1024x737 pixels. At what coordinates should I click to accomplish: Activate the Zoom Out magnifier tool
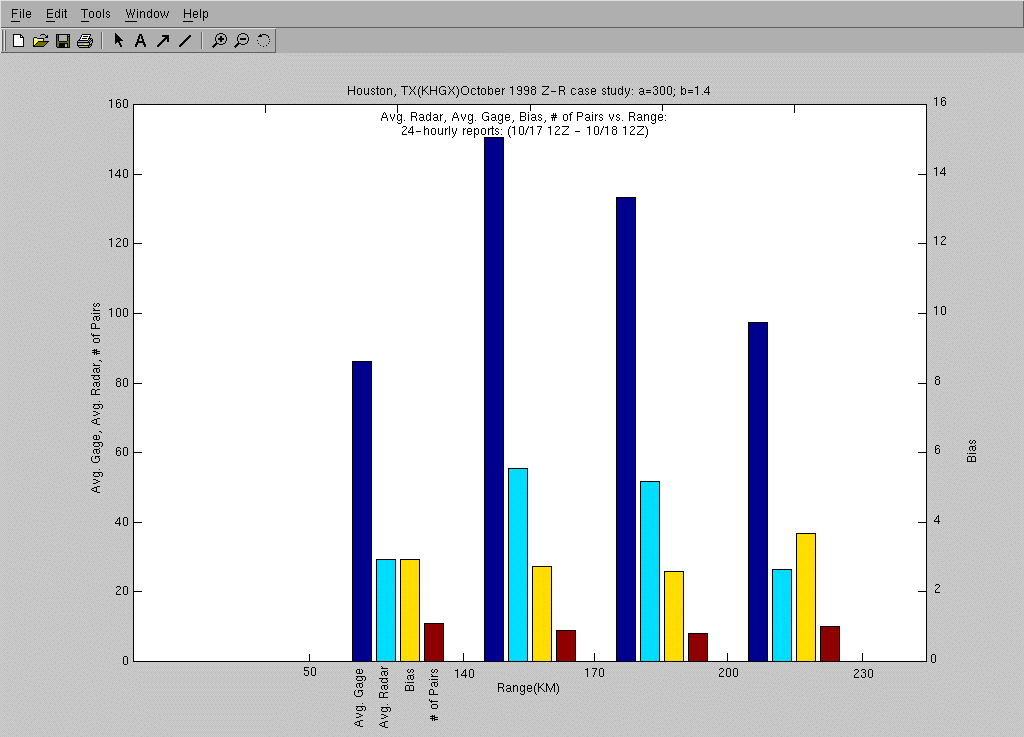tap(242, 40)
